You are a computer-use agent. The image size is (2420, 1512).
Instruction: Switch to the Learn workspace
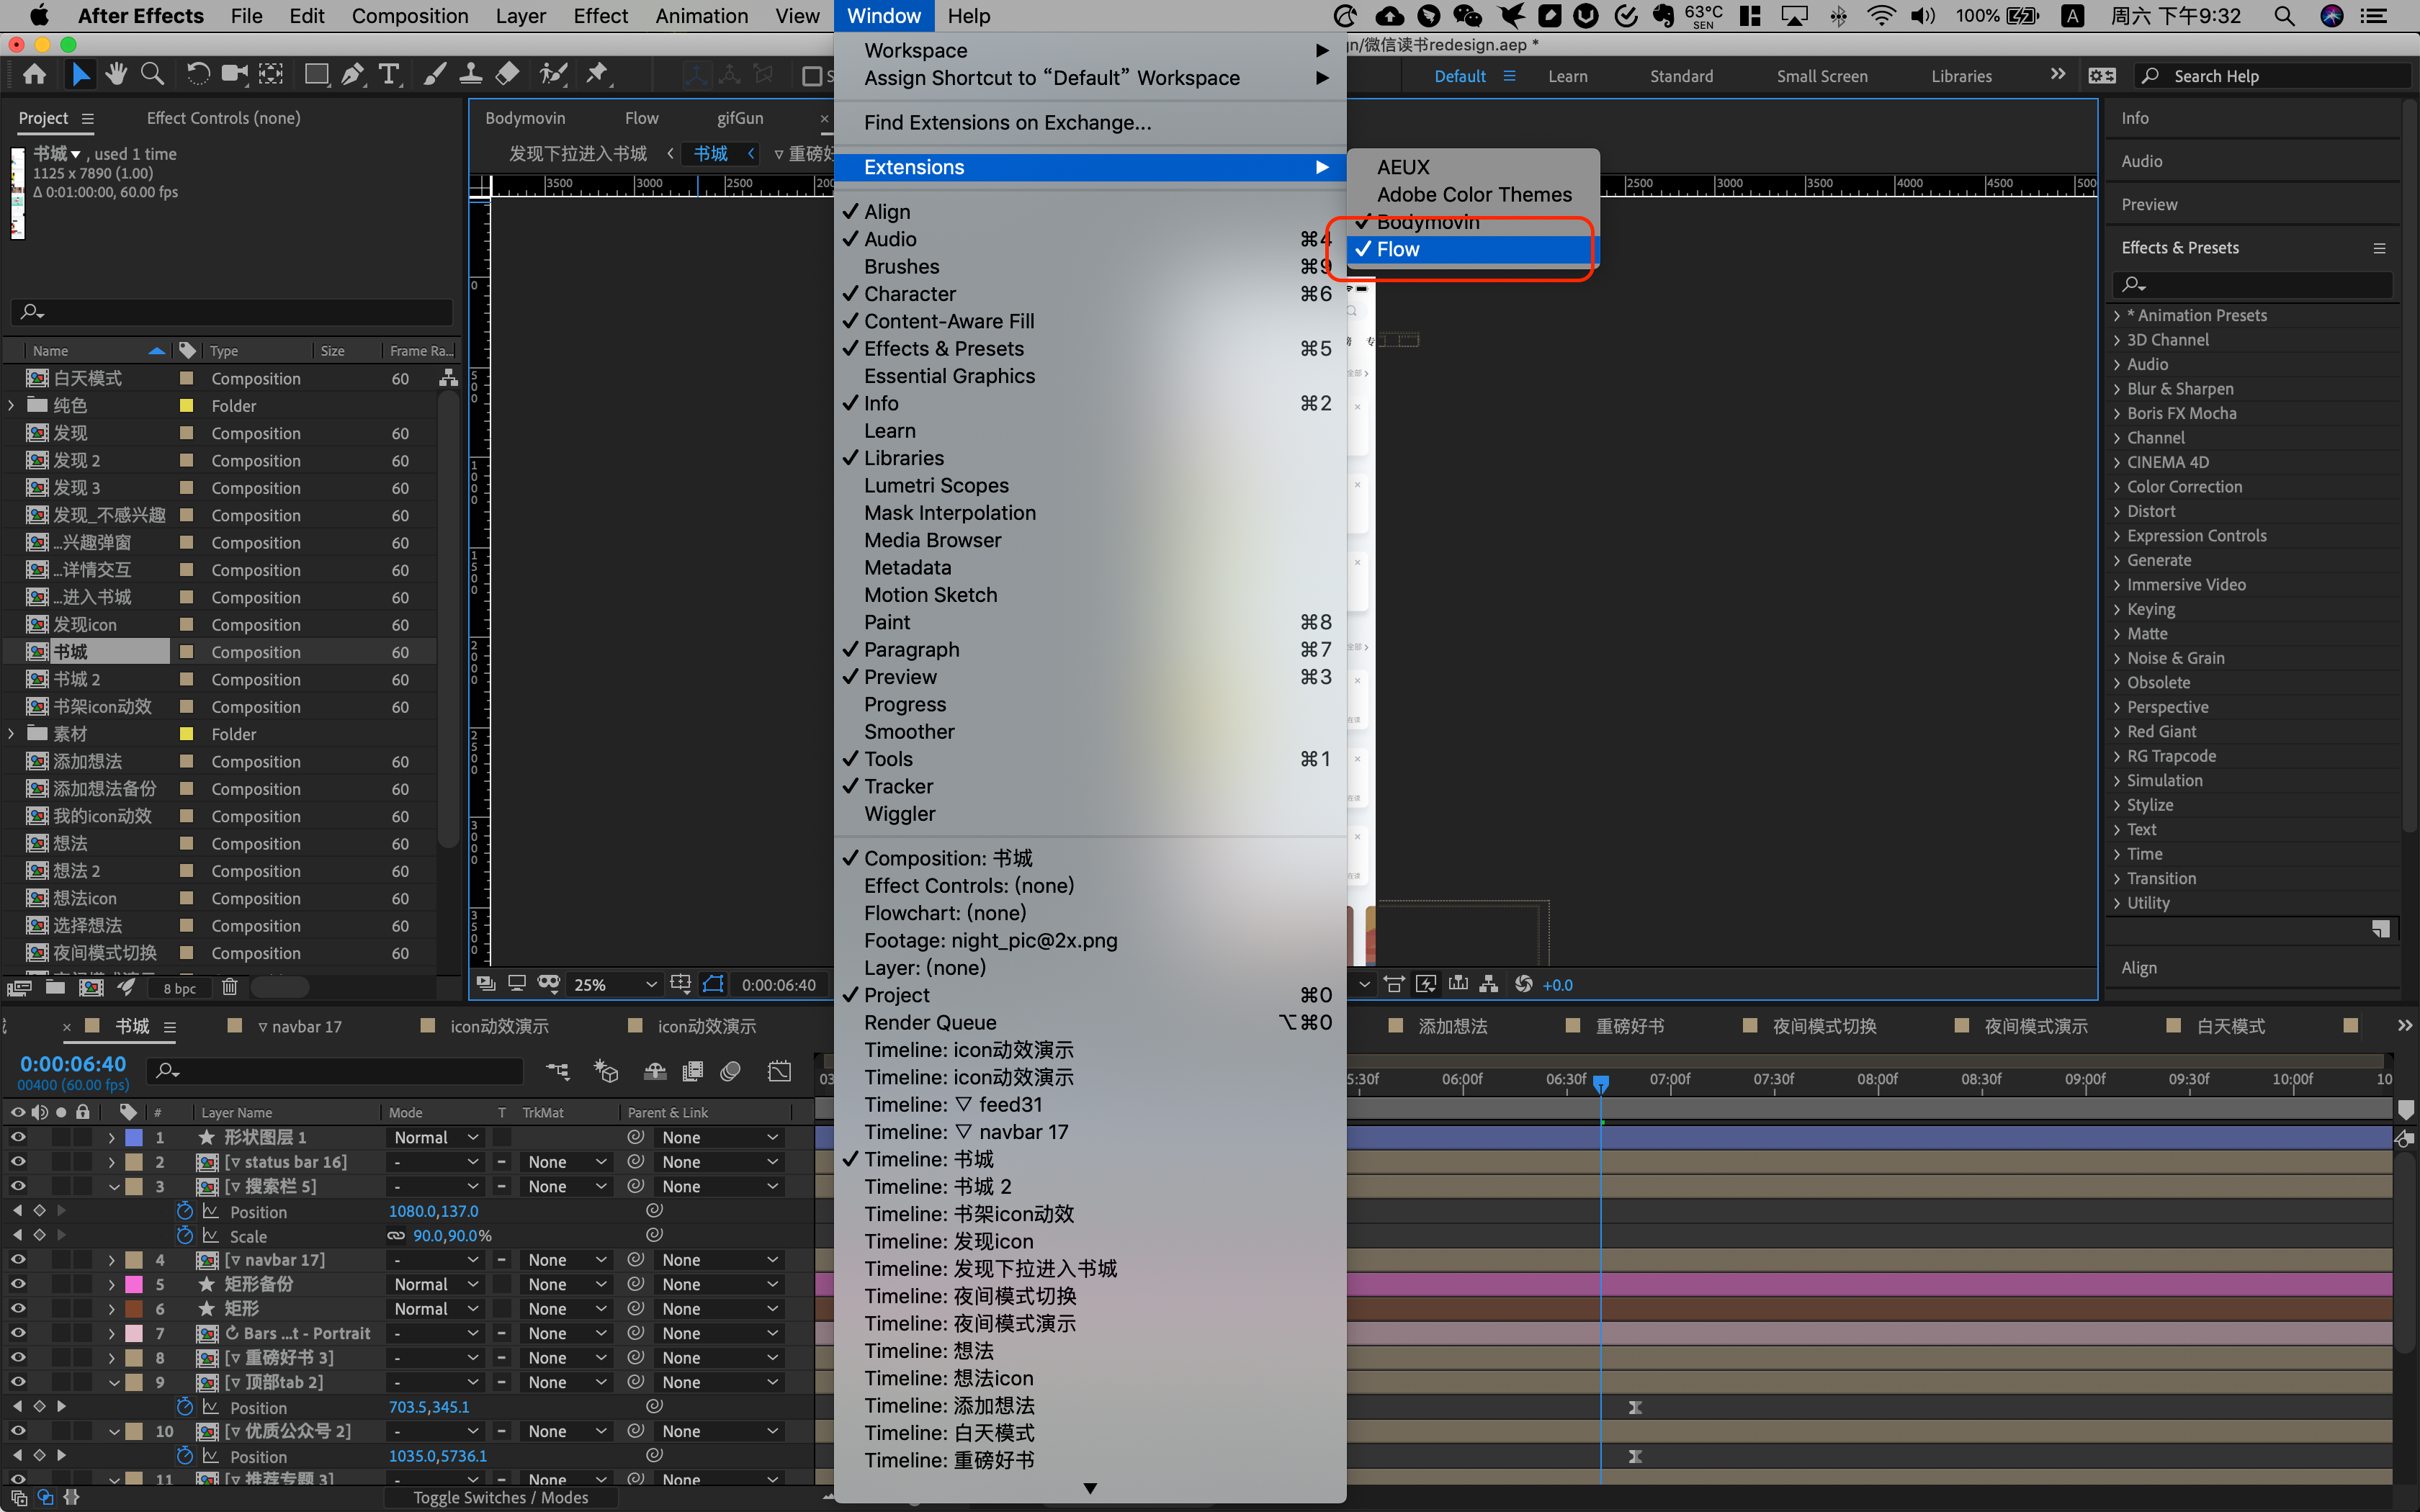1567,76
